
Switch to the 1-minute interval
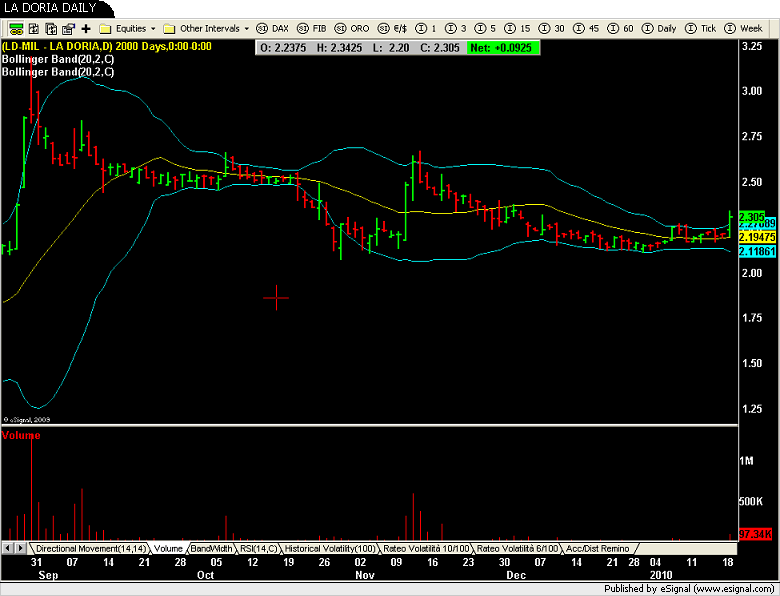tap(425, 29)
